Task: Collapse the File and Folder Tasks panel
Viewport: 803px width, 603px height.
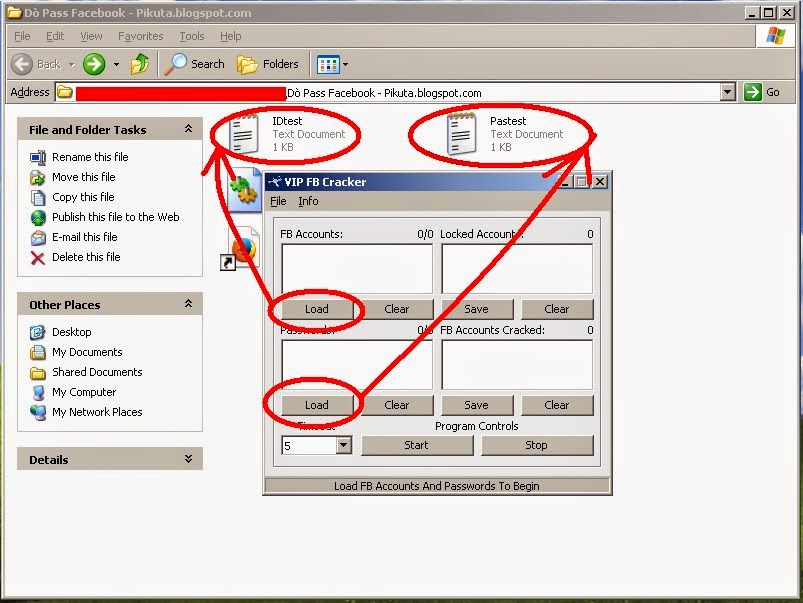Action: coord(188,129)
